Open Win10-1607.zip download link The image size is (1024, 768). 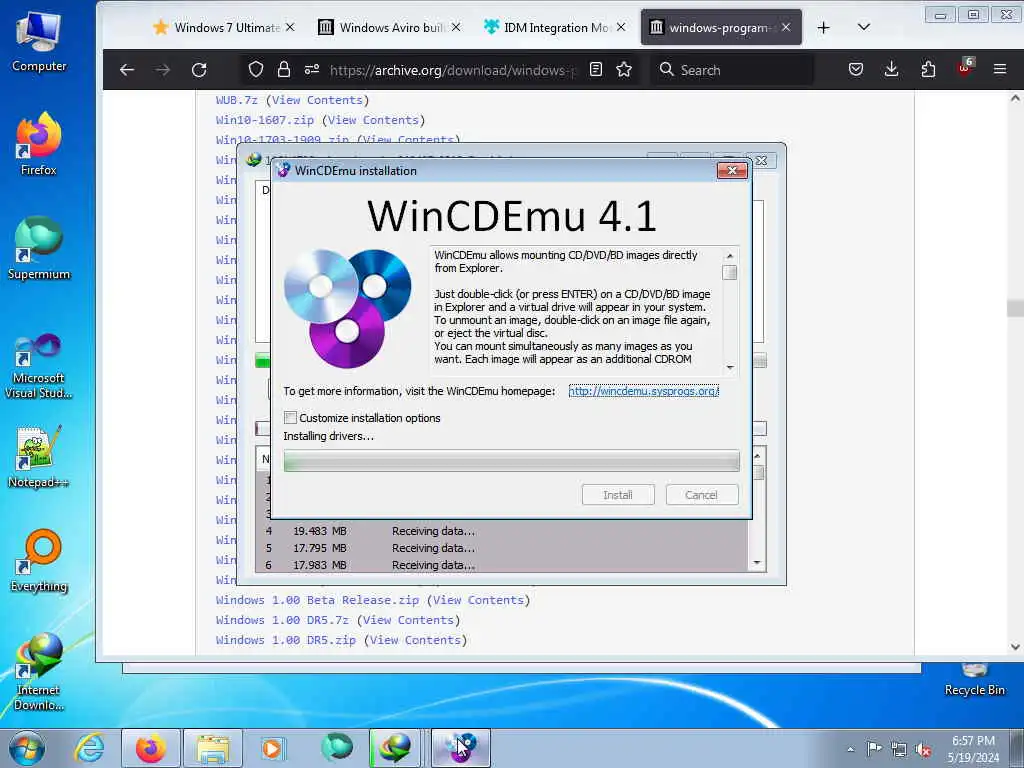coord(264,120)
